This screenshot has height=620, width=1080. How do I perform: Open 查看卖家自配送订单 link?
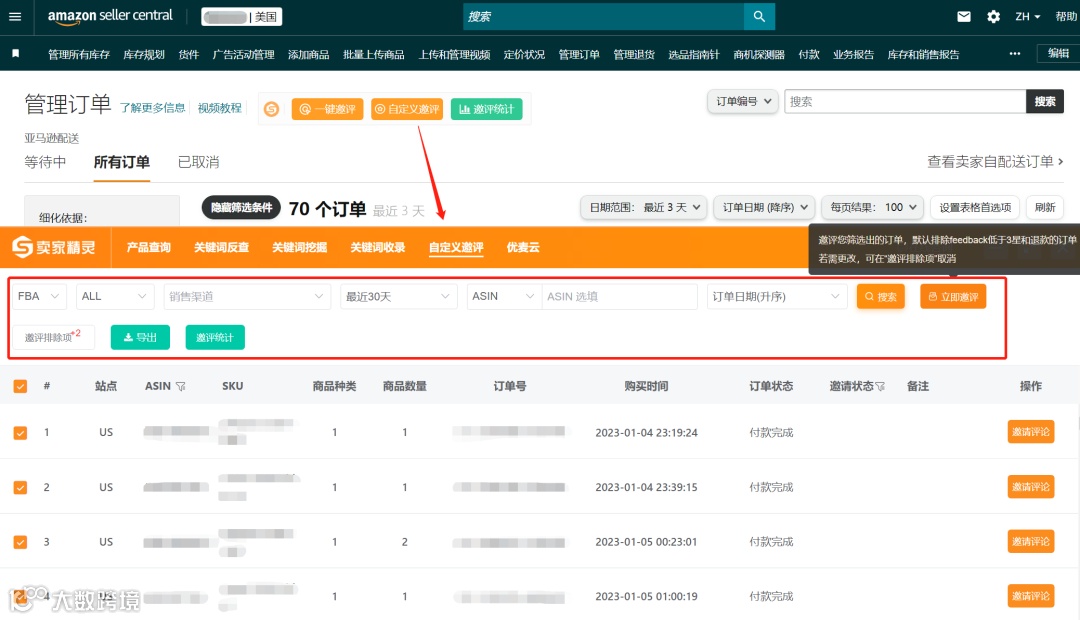click(x=995, y=161)
